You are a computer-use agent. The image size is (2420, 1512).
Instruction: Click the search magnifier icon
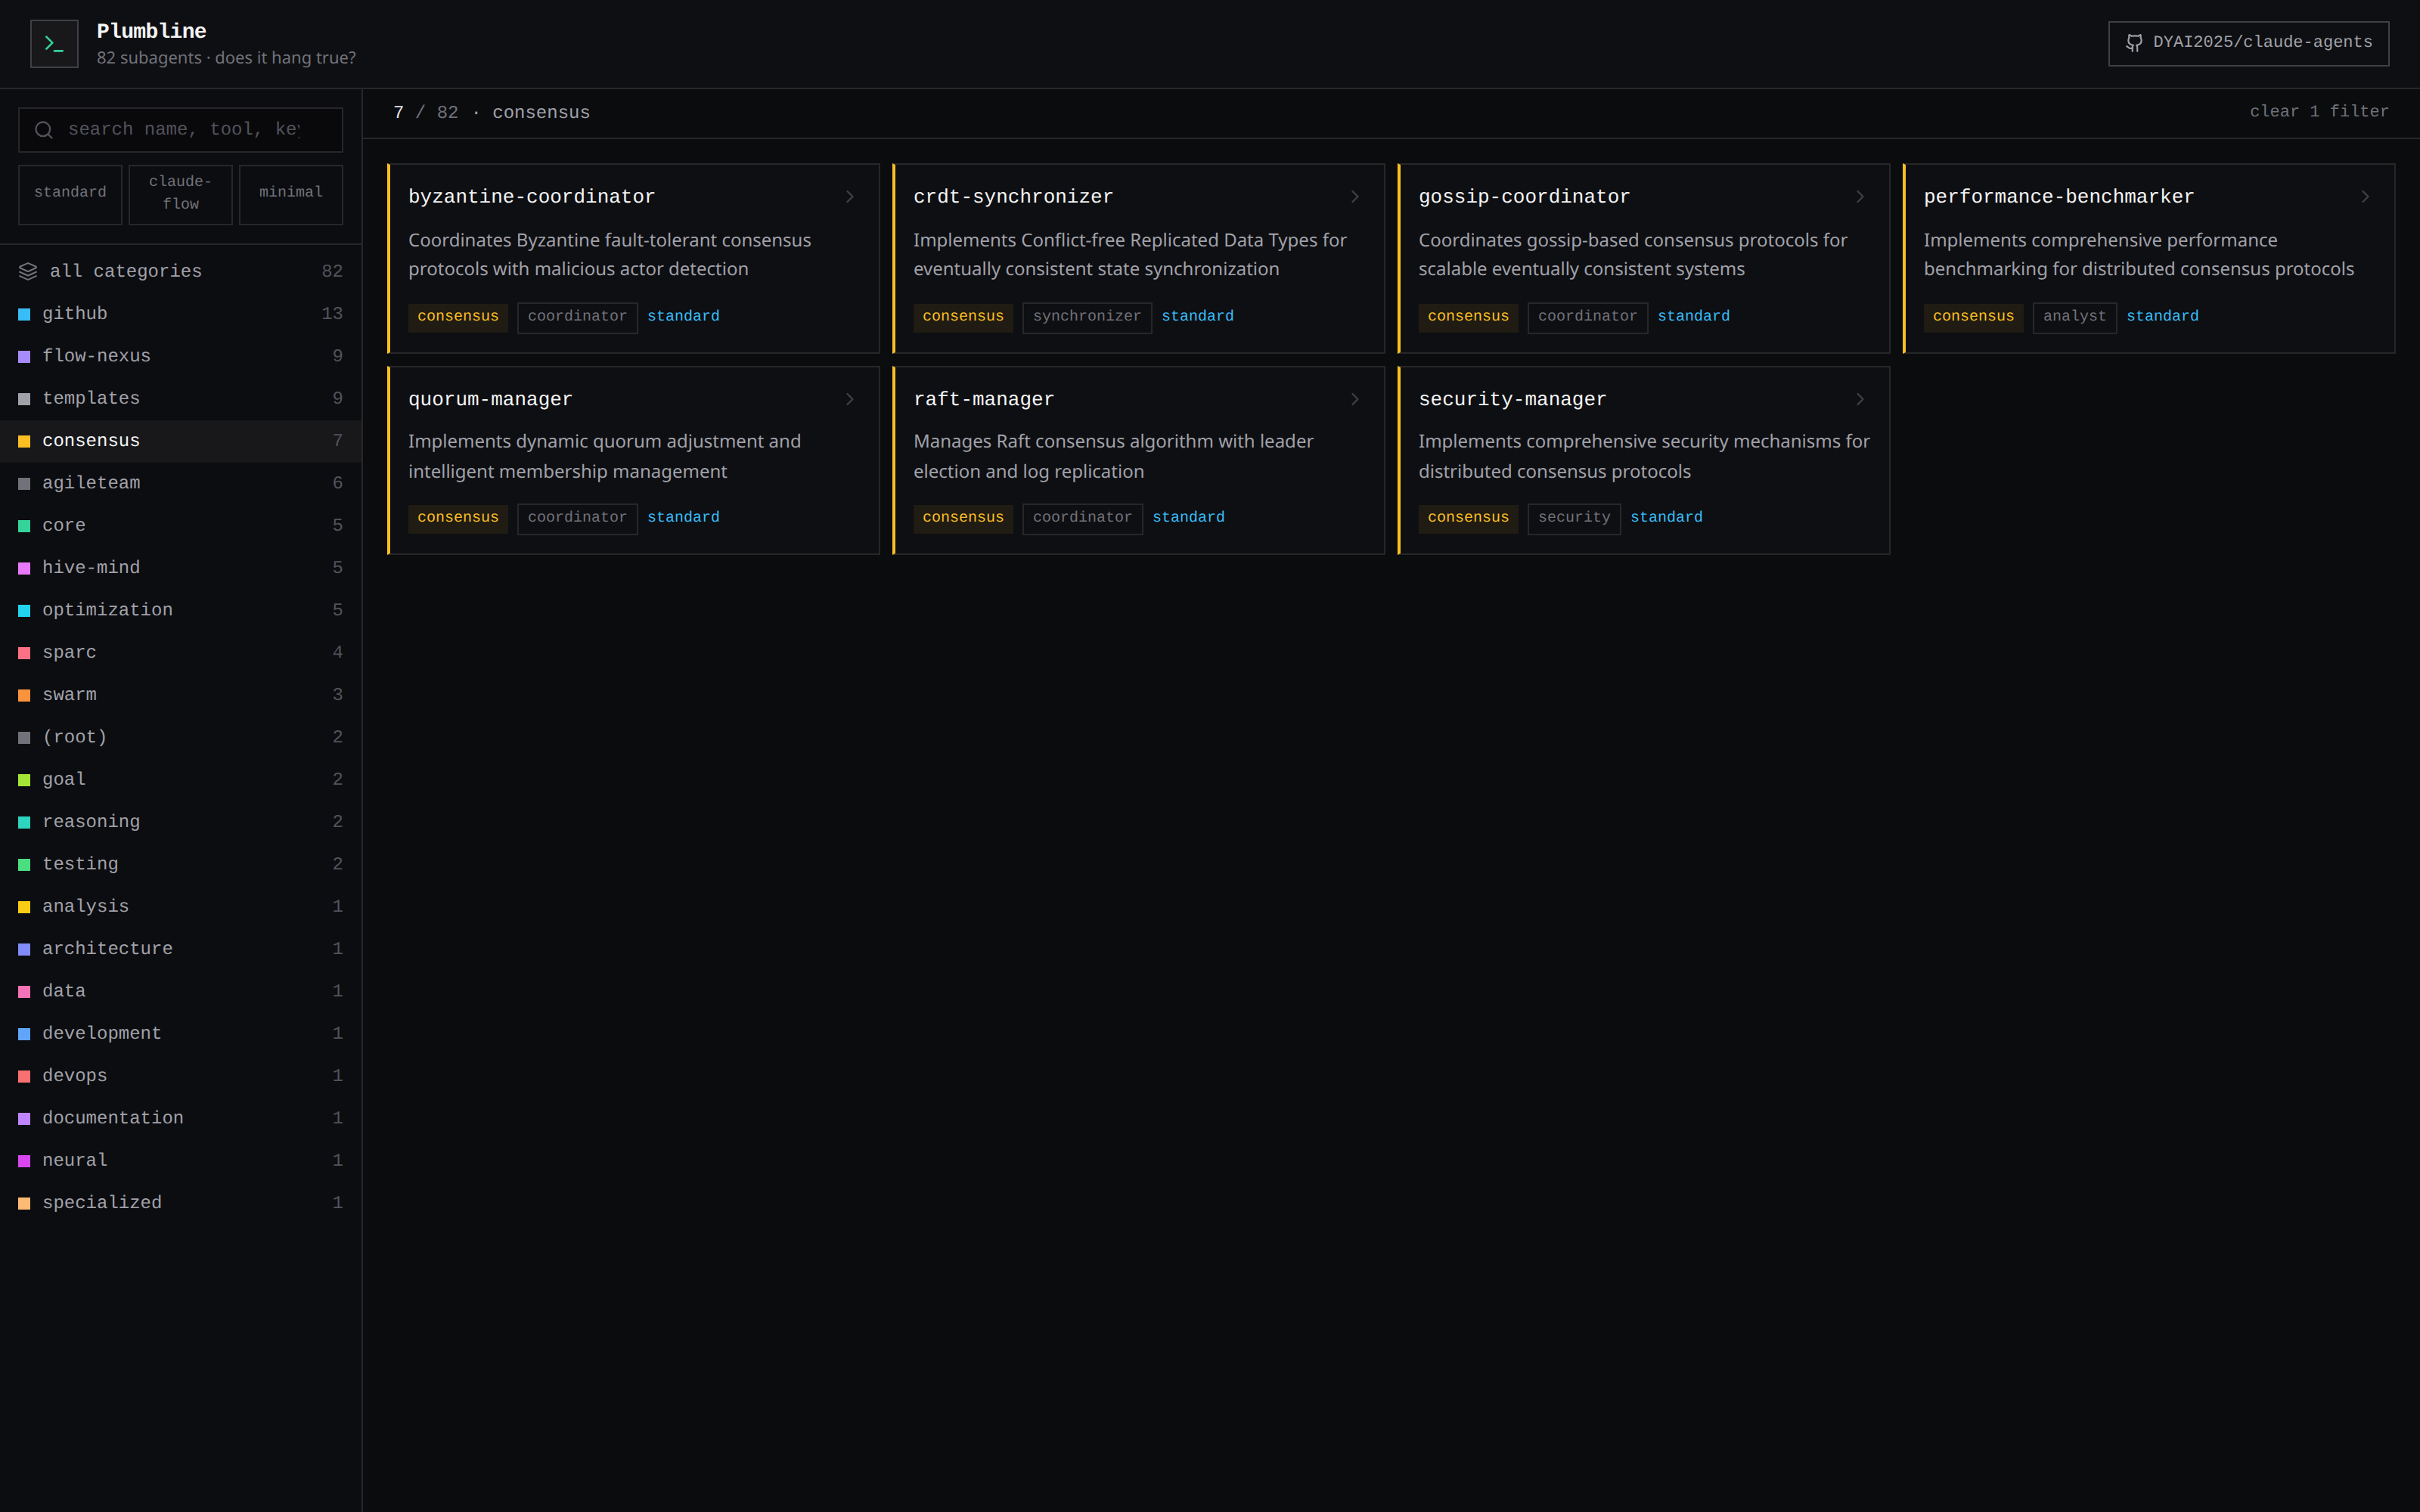44,130
